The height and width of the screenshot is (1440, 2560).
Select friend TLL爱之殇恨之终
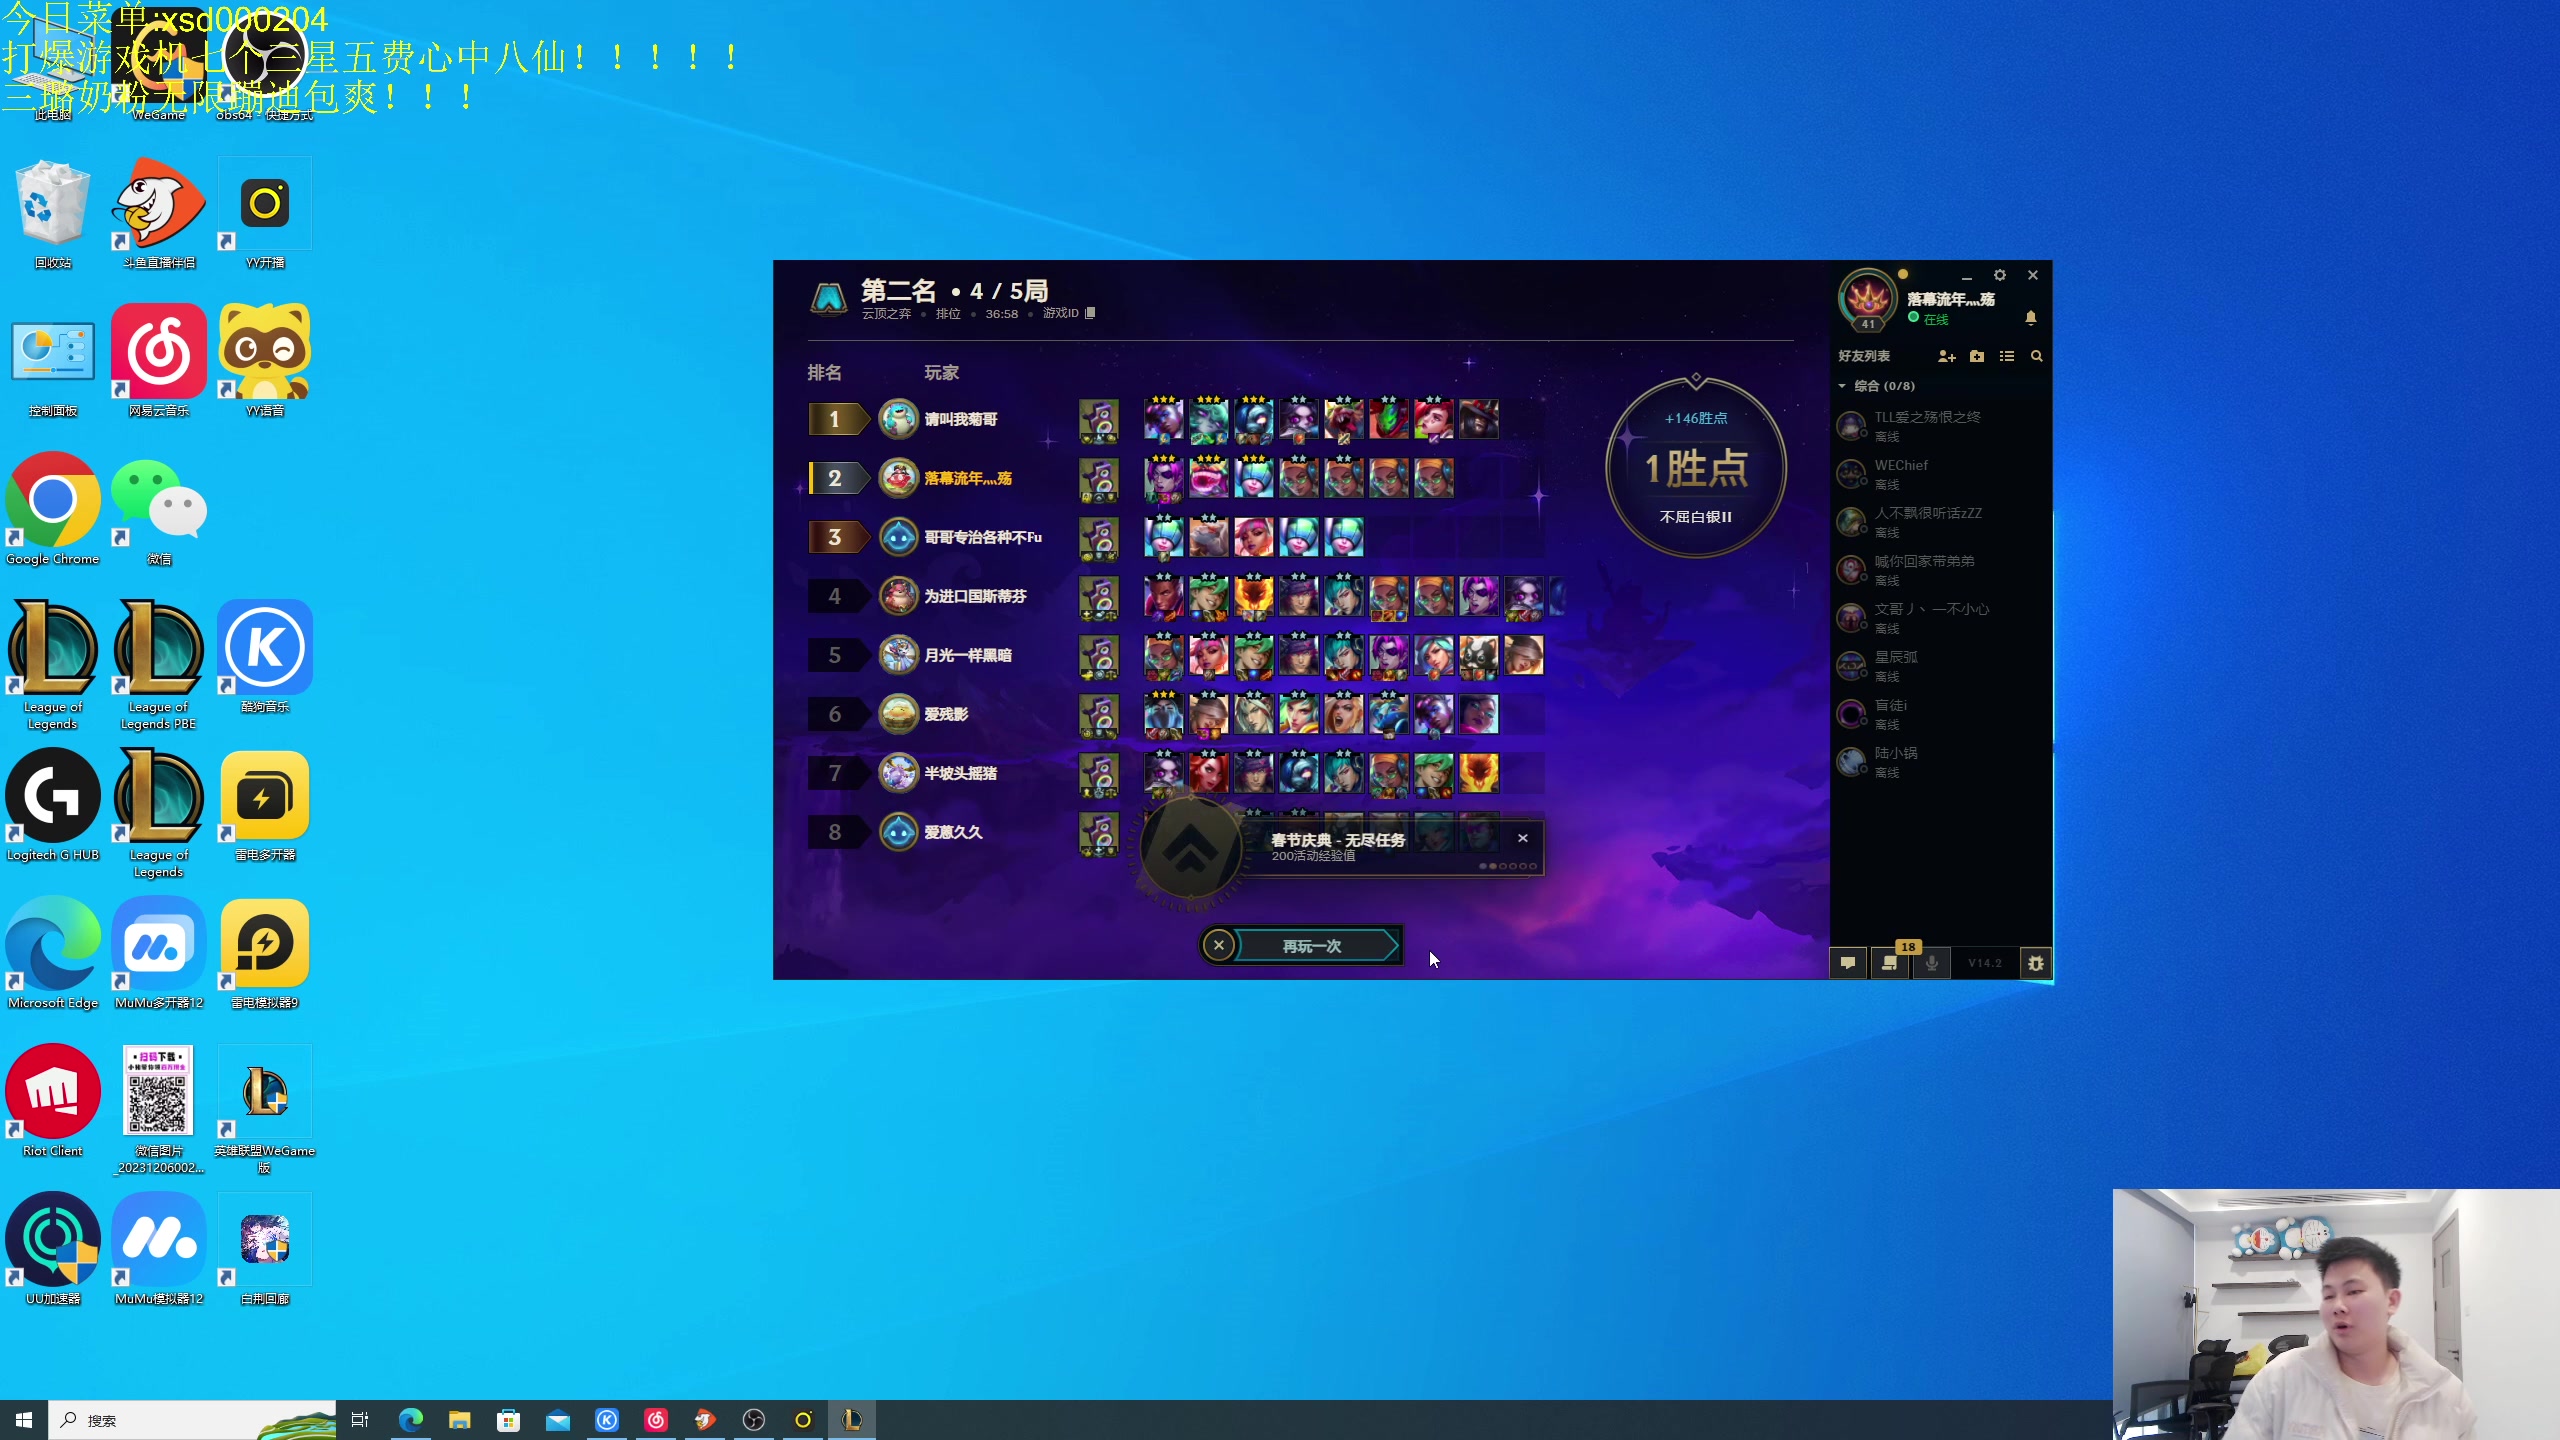tap(1938, 425)
